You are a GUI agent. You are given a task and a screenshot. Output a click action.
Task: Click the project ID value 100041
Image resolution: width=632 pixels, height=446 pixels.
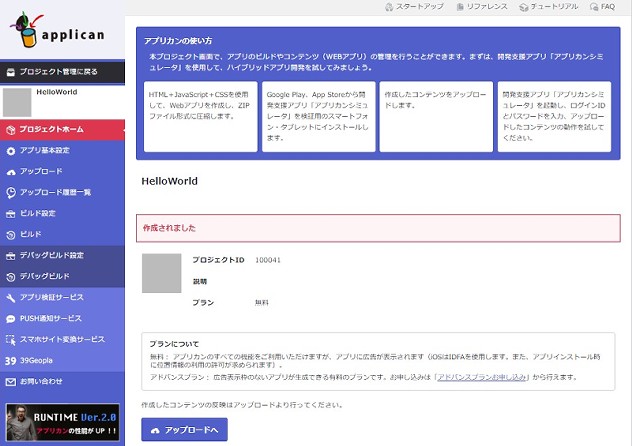point(268,260)
